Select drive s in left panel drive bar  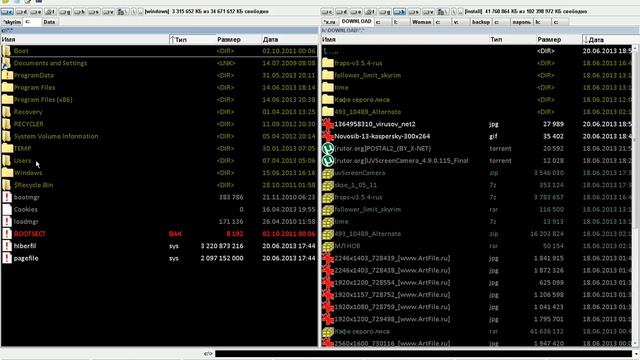[x=93, y=12]
